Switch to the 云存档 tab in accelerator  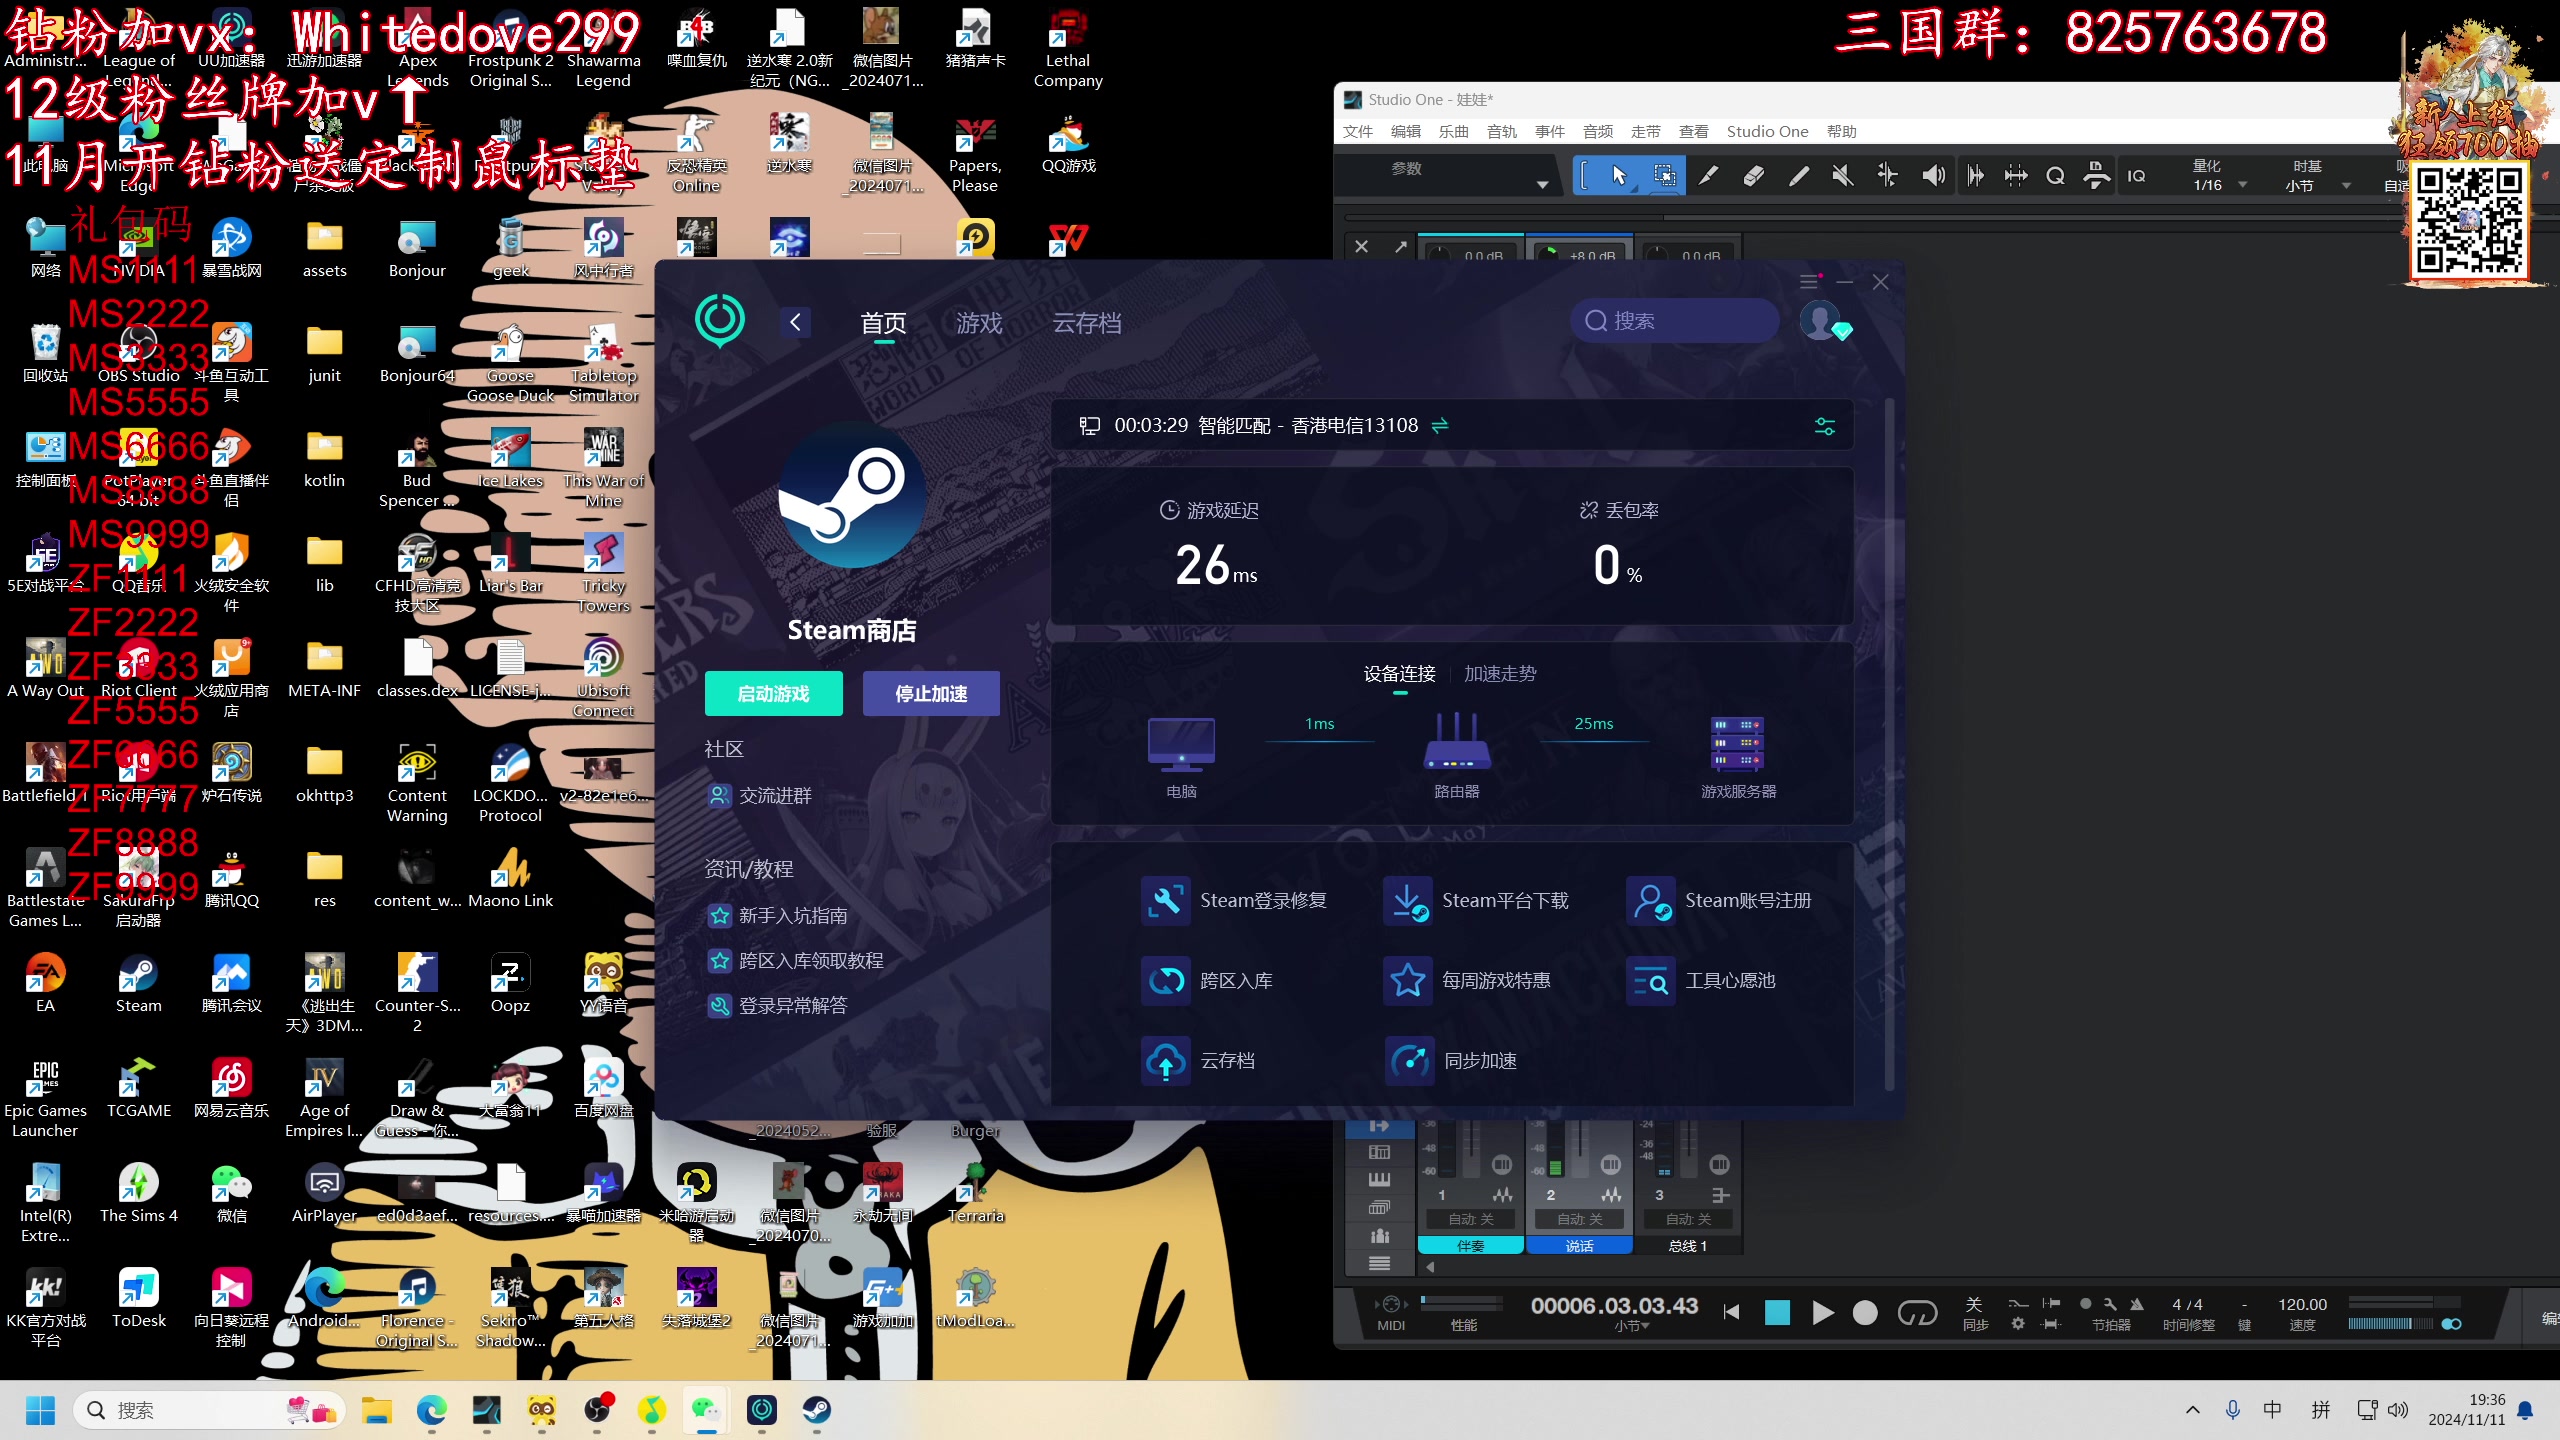pyautogui.click(x=1087, y=323)
